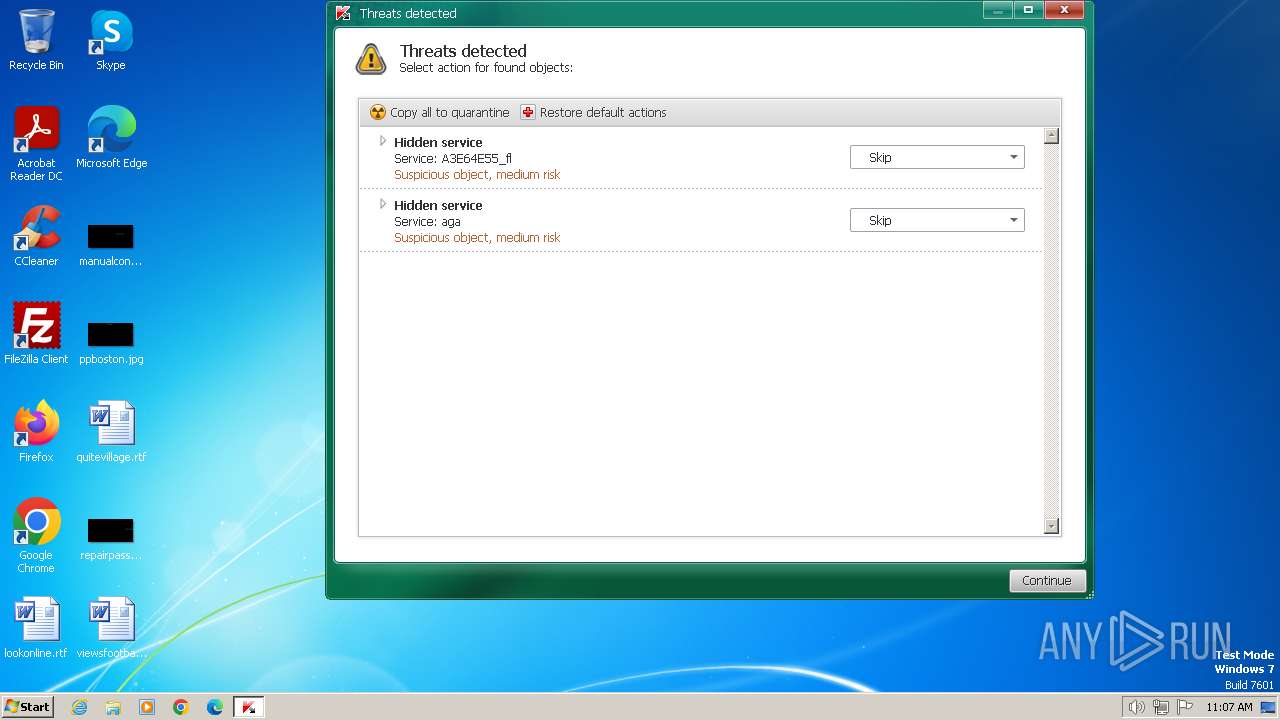Expand the A3E64E55_fl hidden service entry
Screen dimensions: 1280x720
coord(382,141)
